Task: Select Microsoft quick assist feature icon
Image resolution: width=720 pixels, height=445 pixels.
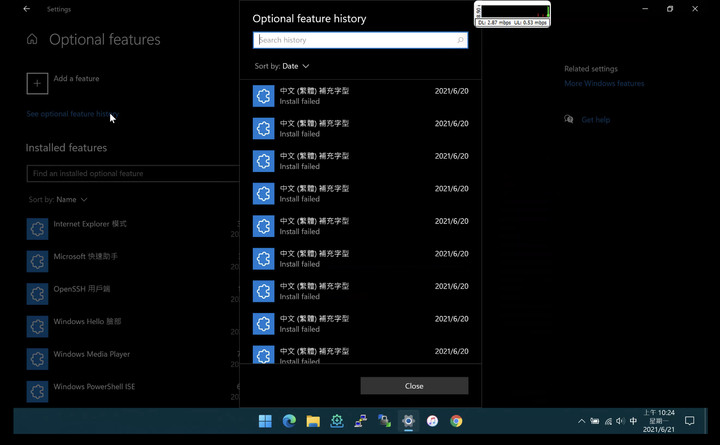Action: point(37,261)
